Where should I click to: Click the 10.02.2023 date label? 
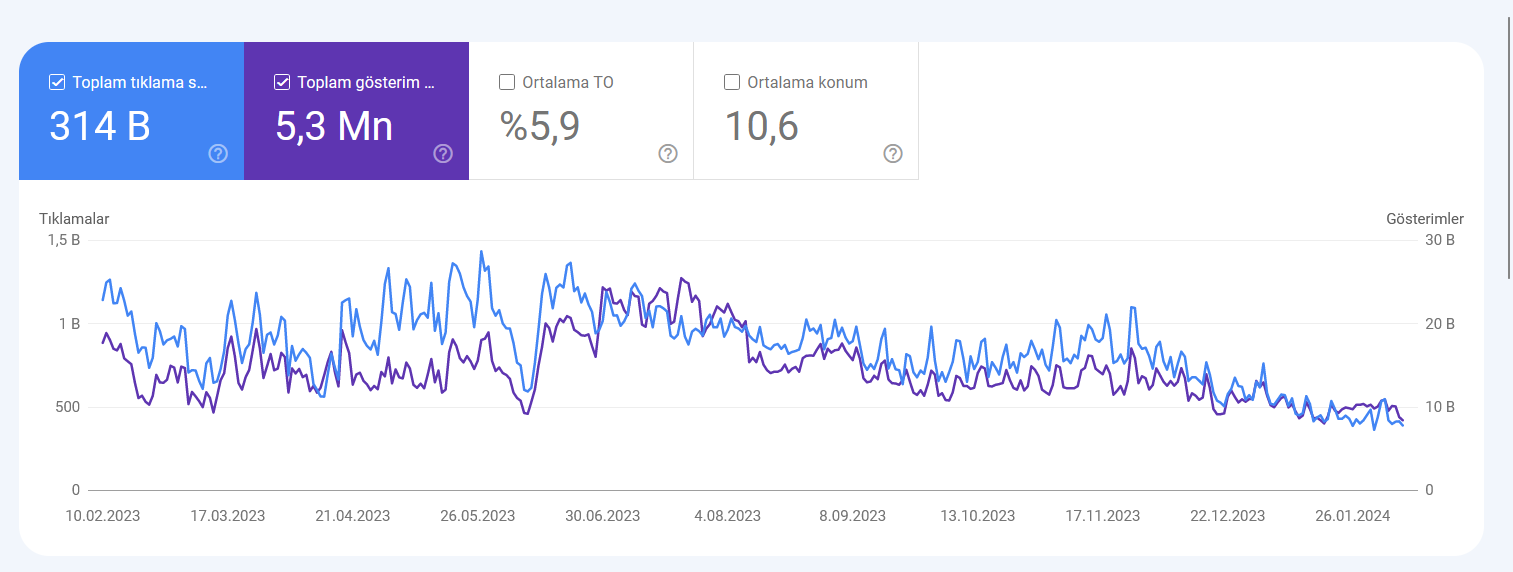point(103,516)
